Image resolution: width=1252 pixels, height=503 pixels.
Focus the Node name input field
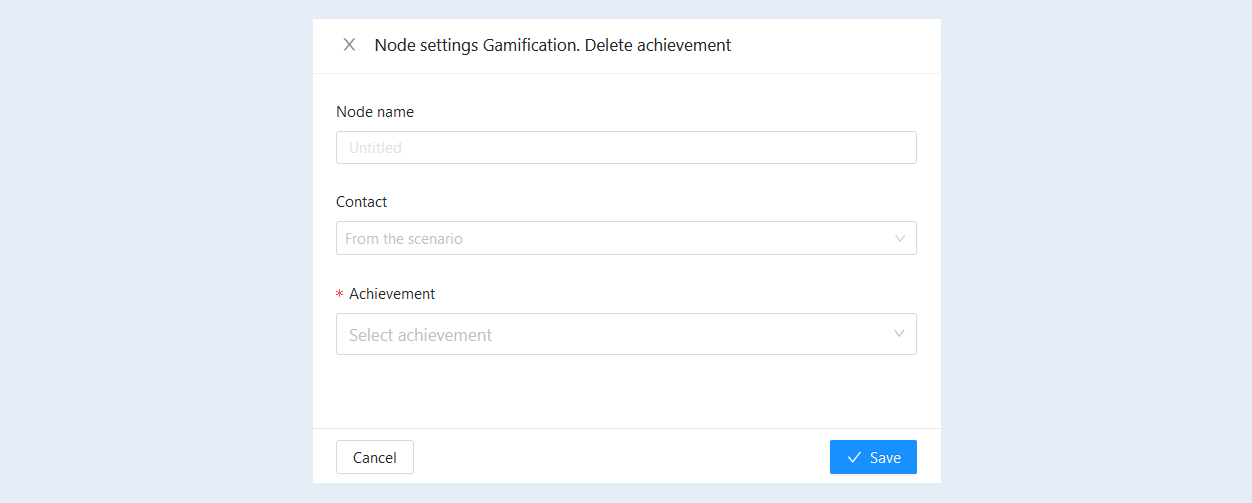[626, 147]
